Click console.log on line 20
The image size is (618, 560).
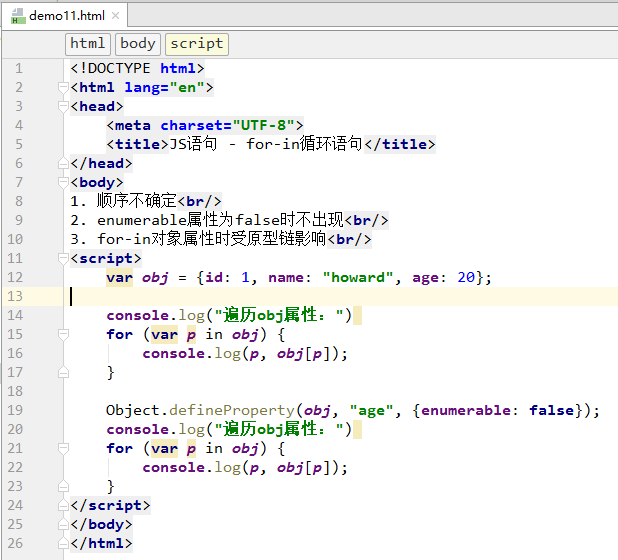pyautogui.click(x=156, y=429)
